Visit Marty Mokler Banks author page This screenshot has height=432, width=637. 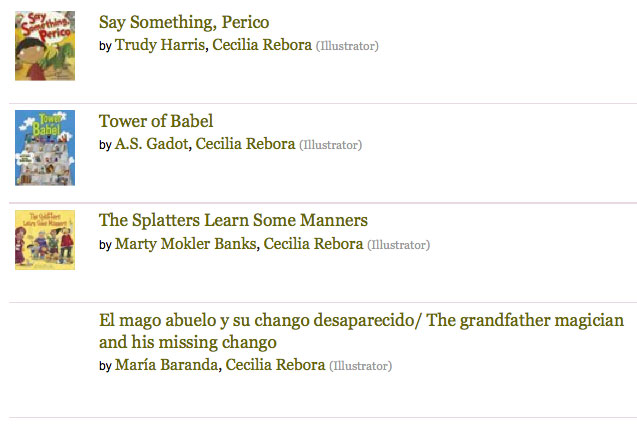(x=186, y=244)
